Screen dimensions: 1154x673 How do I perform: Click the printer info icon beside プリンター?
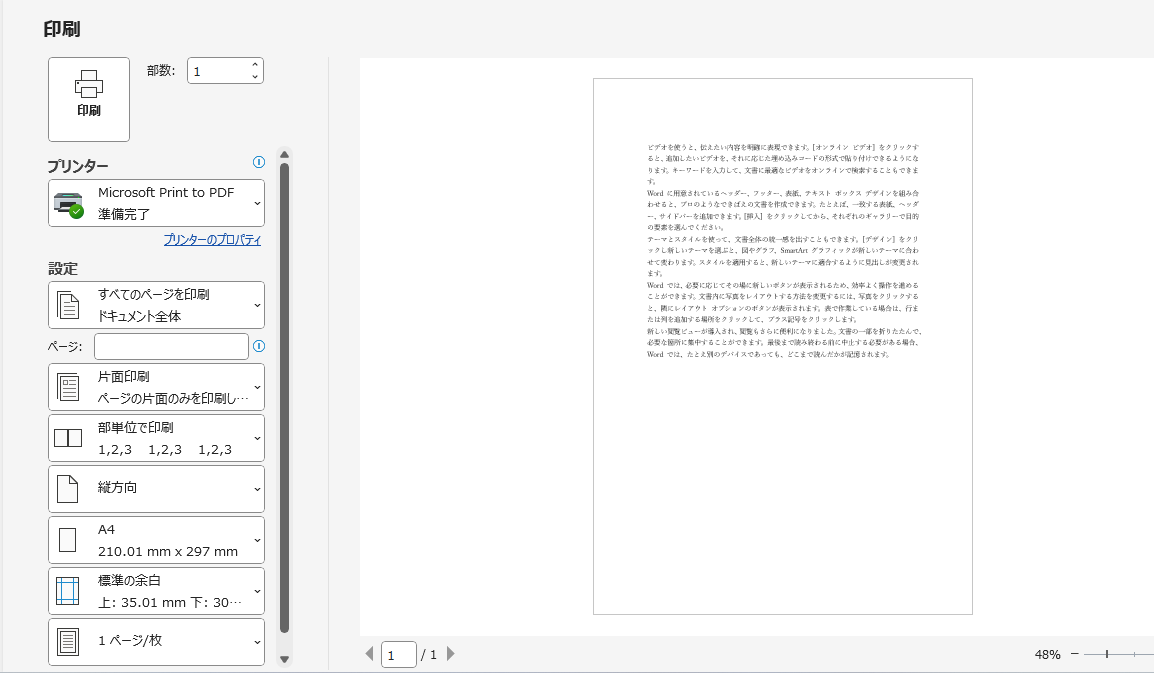[x=259, y=162]
